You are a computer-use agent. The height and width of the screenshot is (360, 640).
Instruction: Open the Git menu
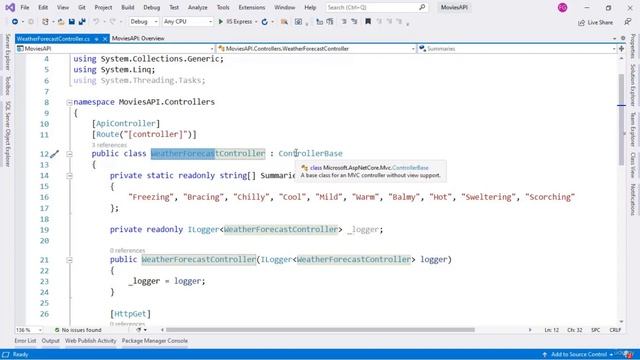tap(82, 7)
